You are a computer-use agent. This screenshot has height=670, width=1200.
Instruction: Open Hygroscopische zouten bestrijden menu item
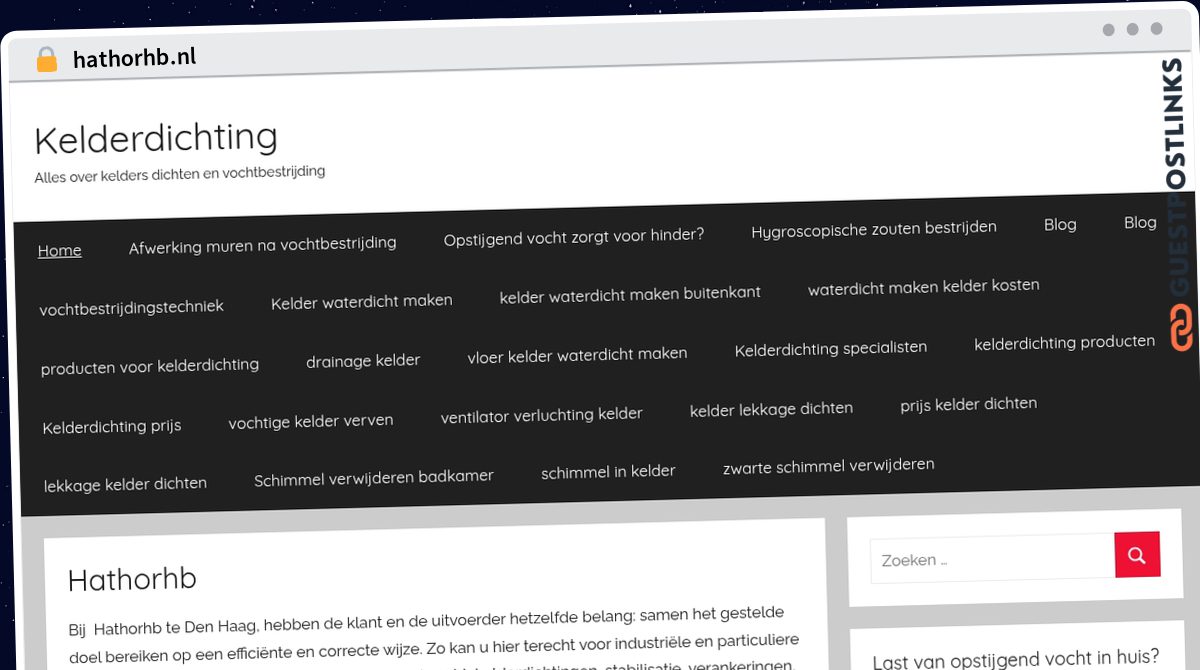click(874, 228)
